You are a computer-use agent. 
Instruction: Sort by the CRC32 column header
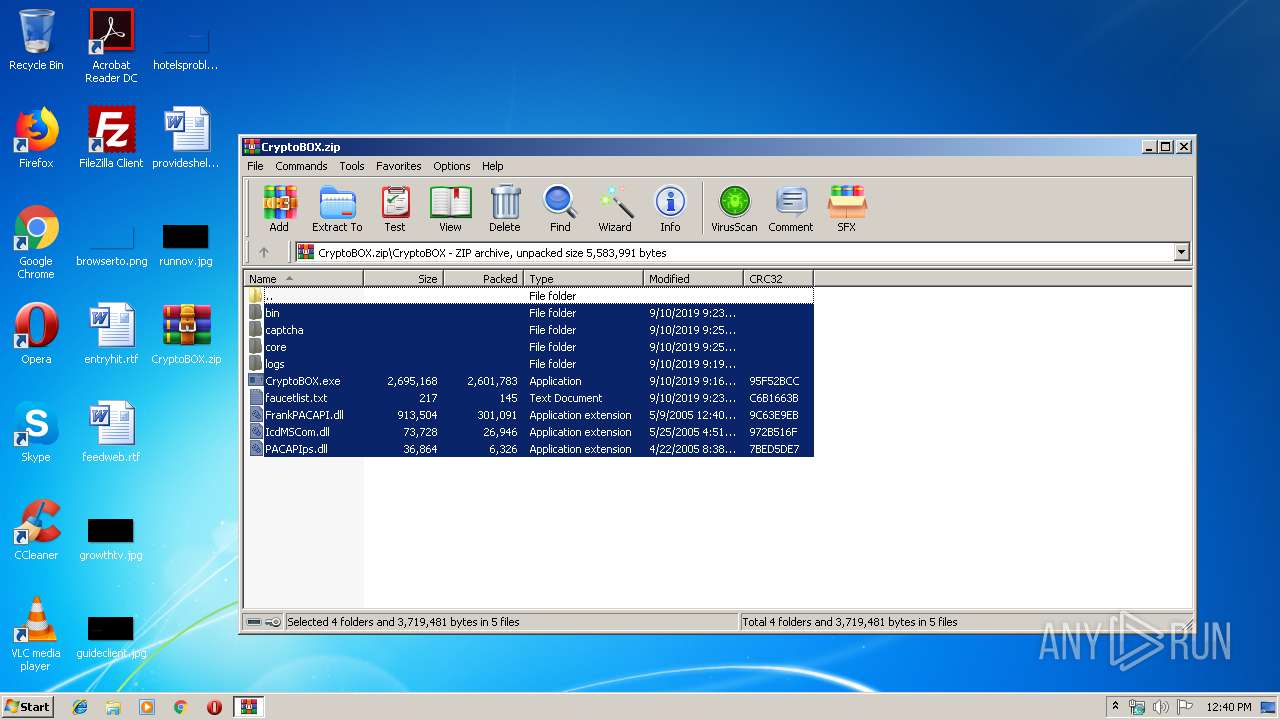778,279
